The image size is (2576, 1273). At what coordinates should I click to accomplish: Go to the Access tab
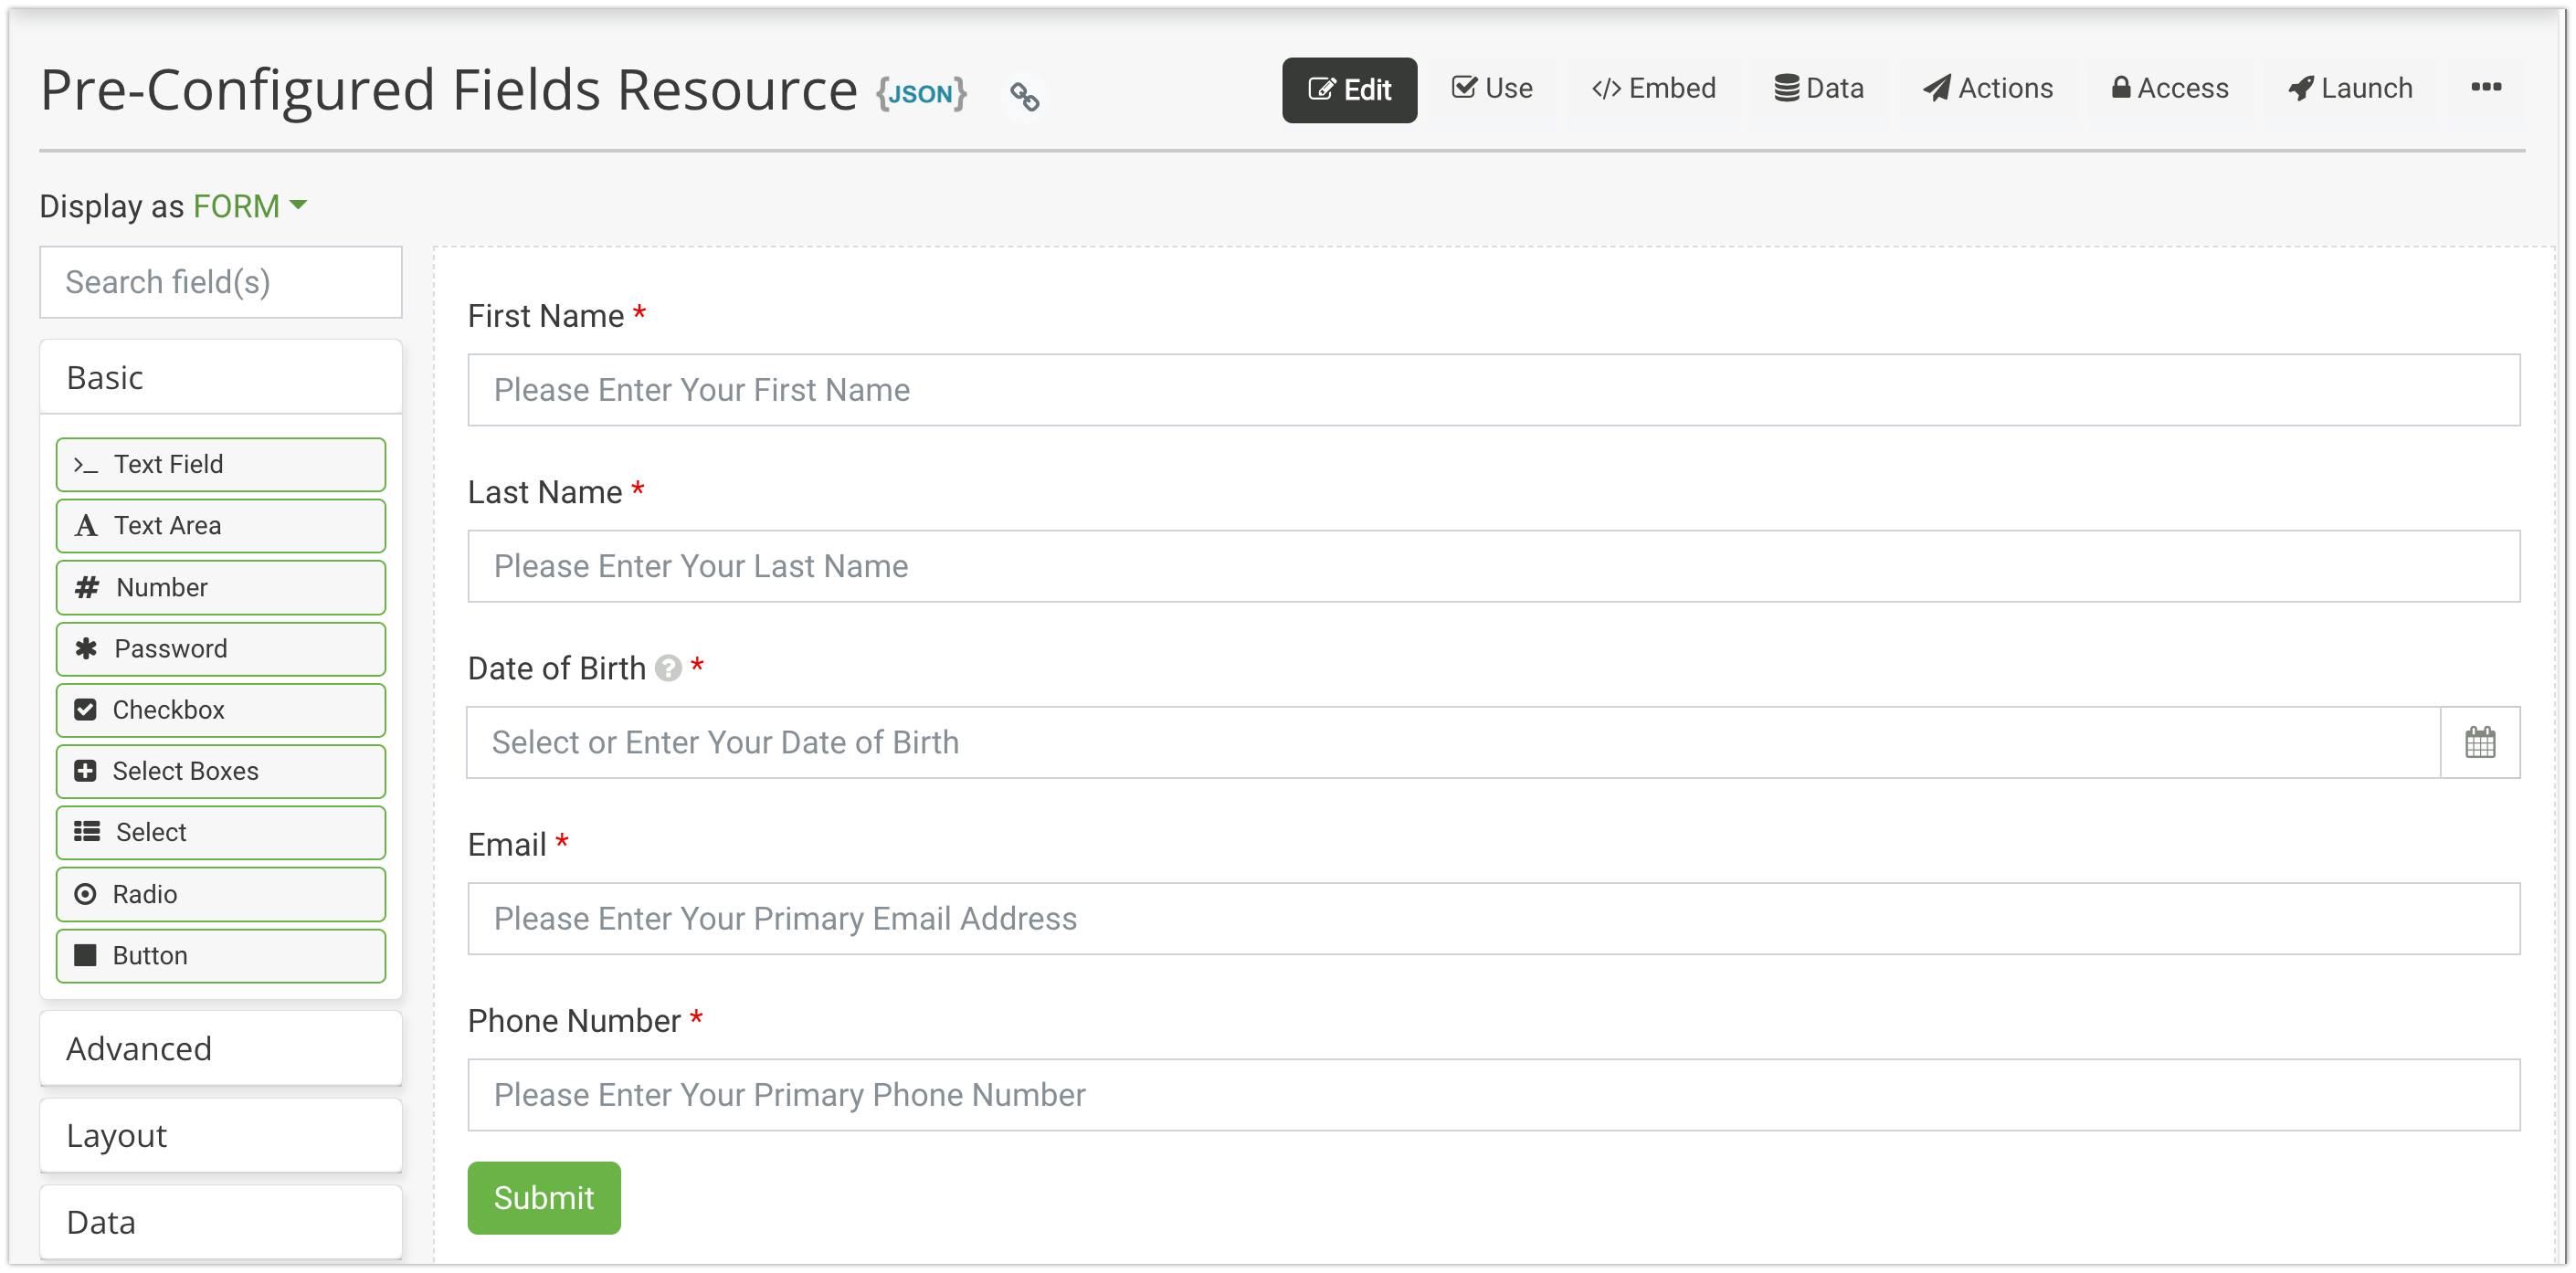pyautogui.click(x=2170, y=89)
